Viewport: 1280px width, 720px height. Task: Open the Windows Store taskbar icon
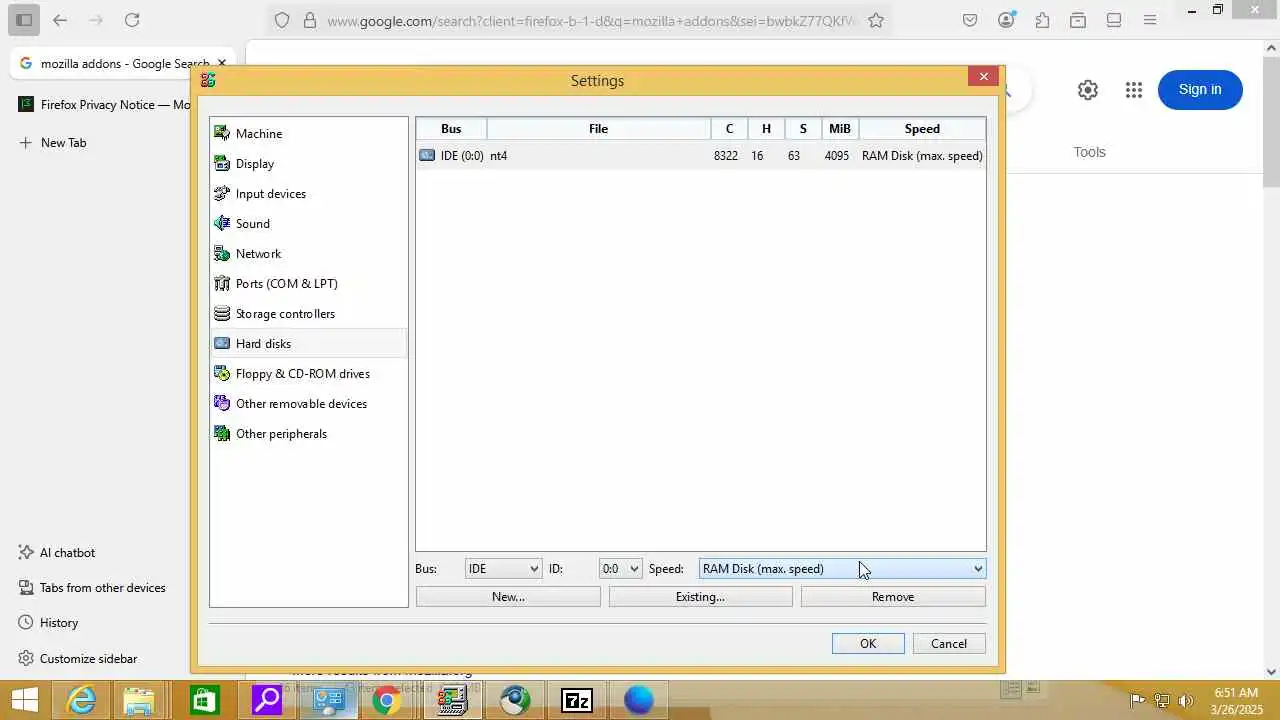click(203, 700)
